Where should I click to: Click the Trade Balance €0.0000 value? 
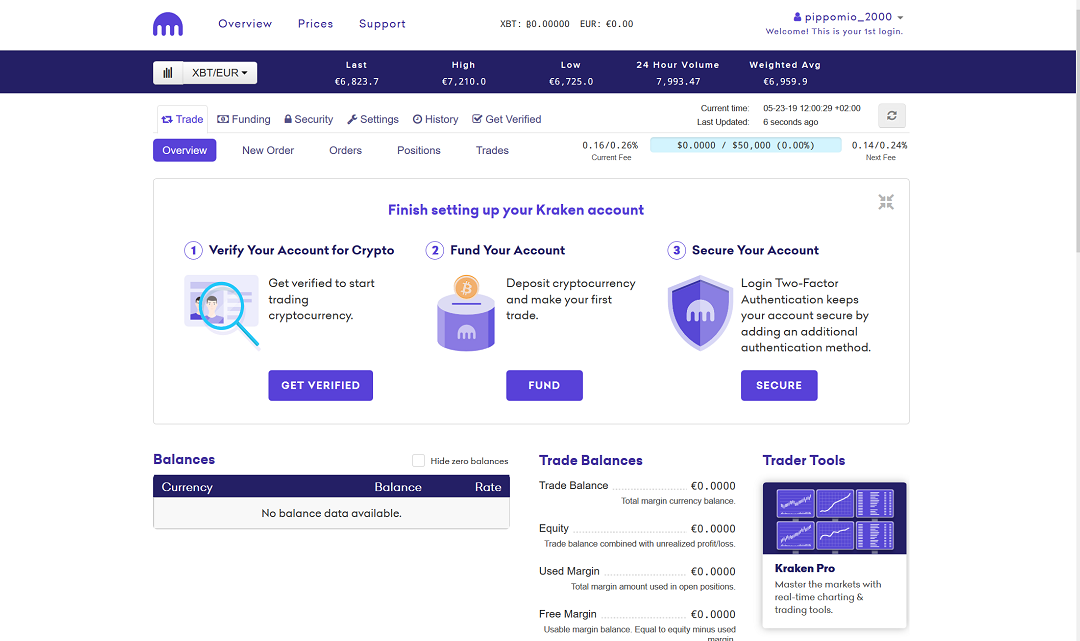pos(713,486)
